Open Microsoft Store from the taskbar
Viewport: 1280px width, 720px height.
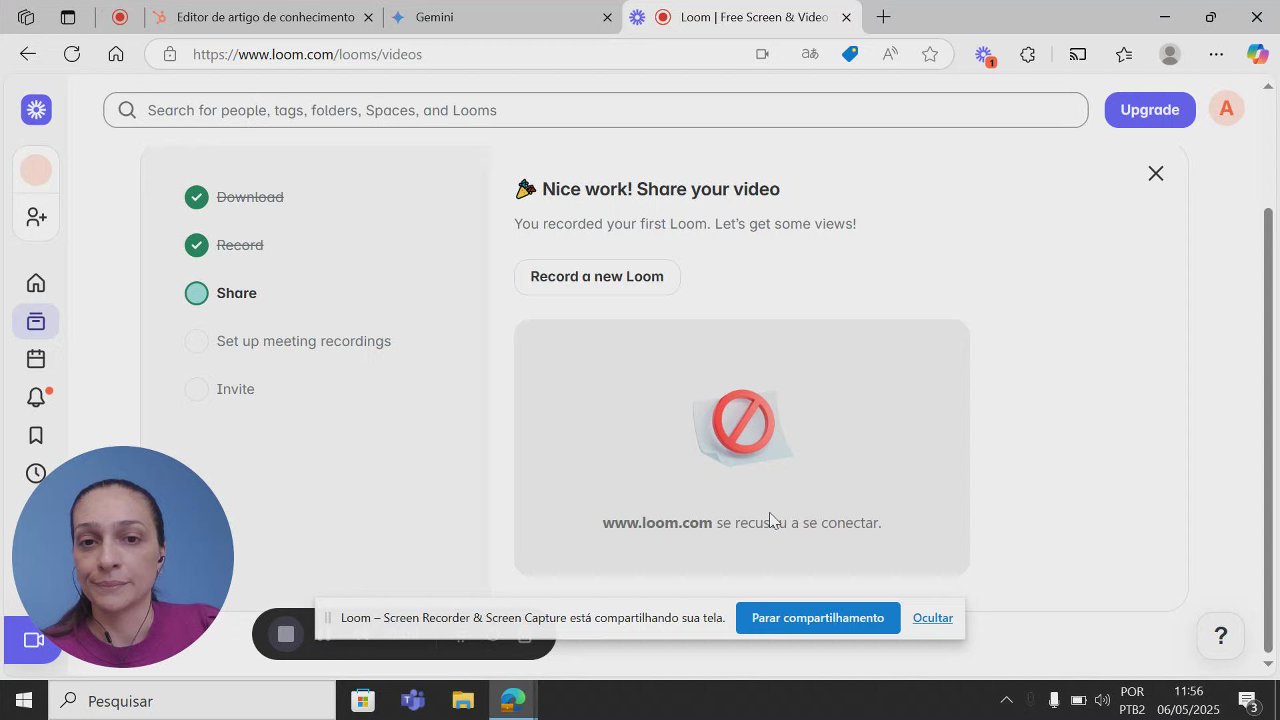(363, 701)
